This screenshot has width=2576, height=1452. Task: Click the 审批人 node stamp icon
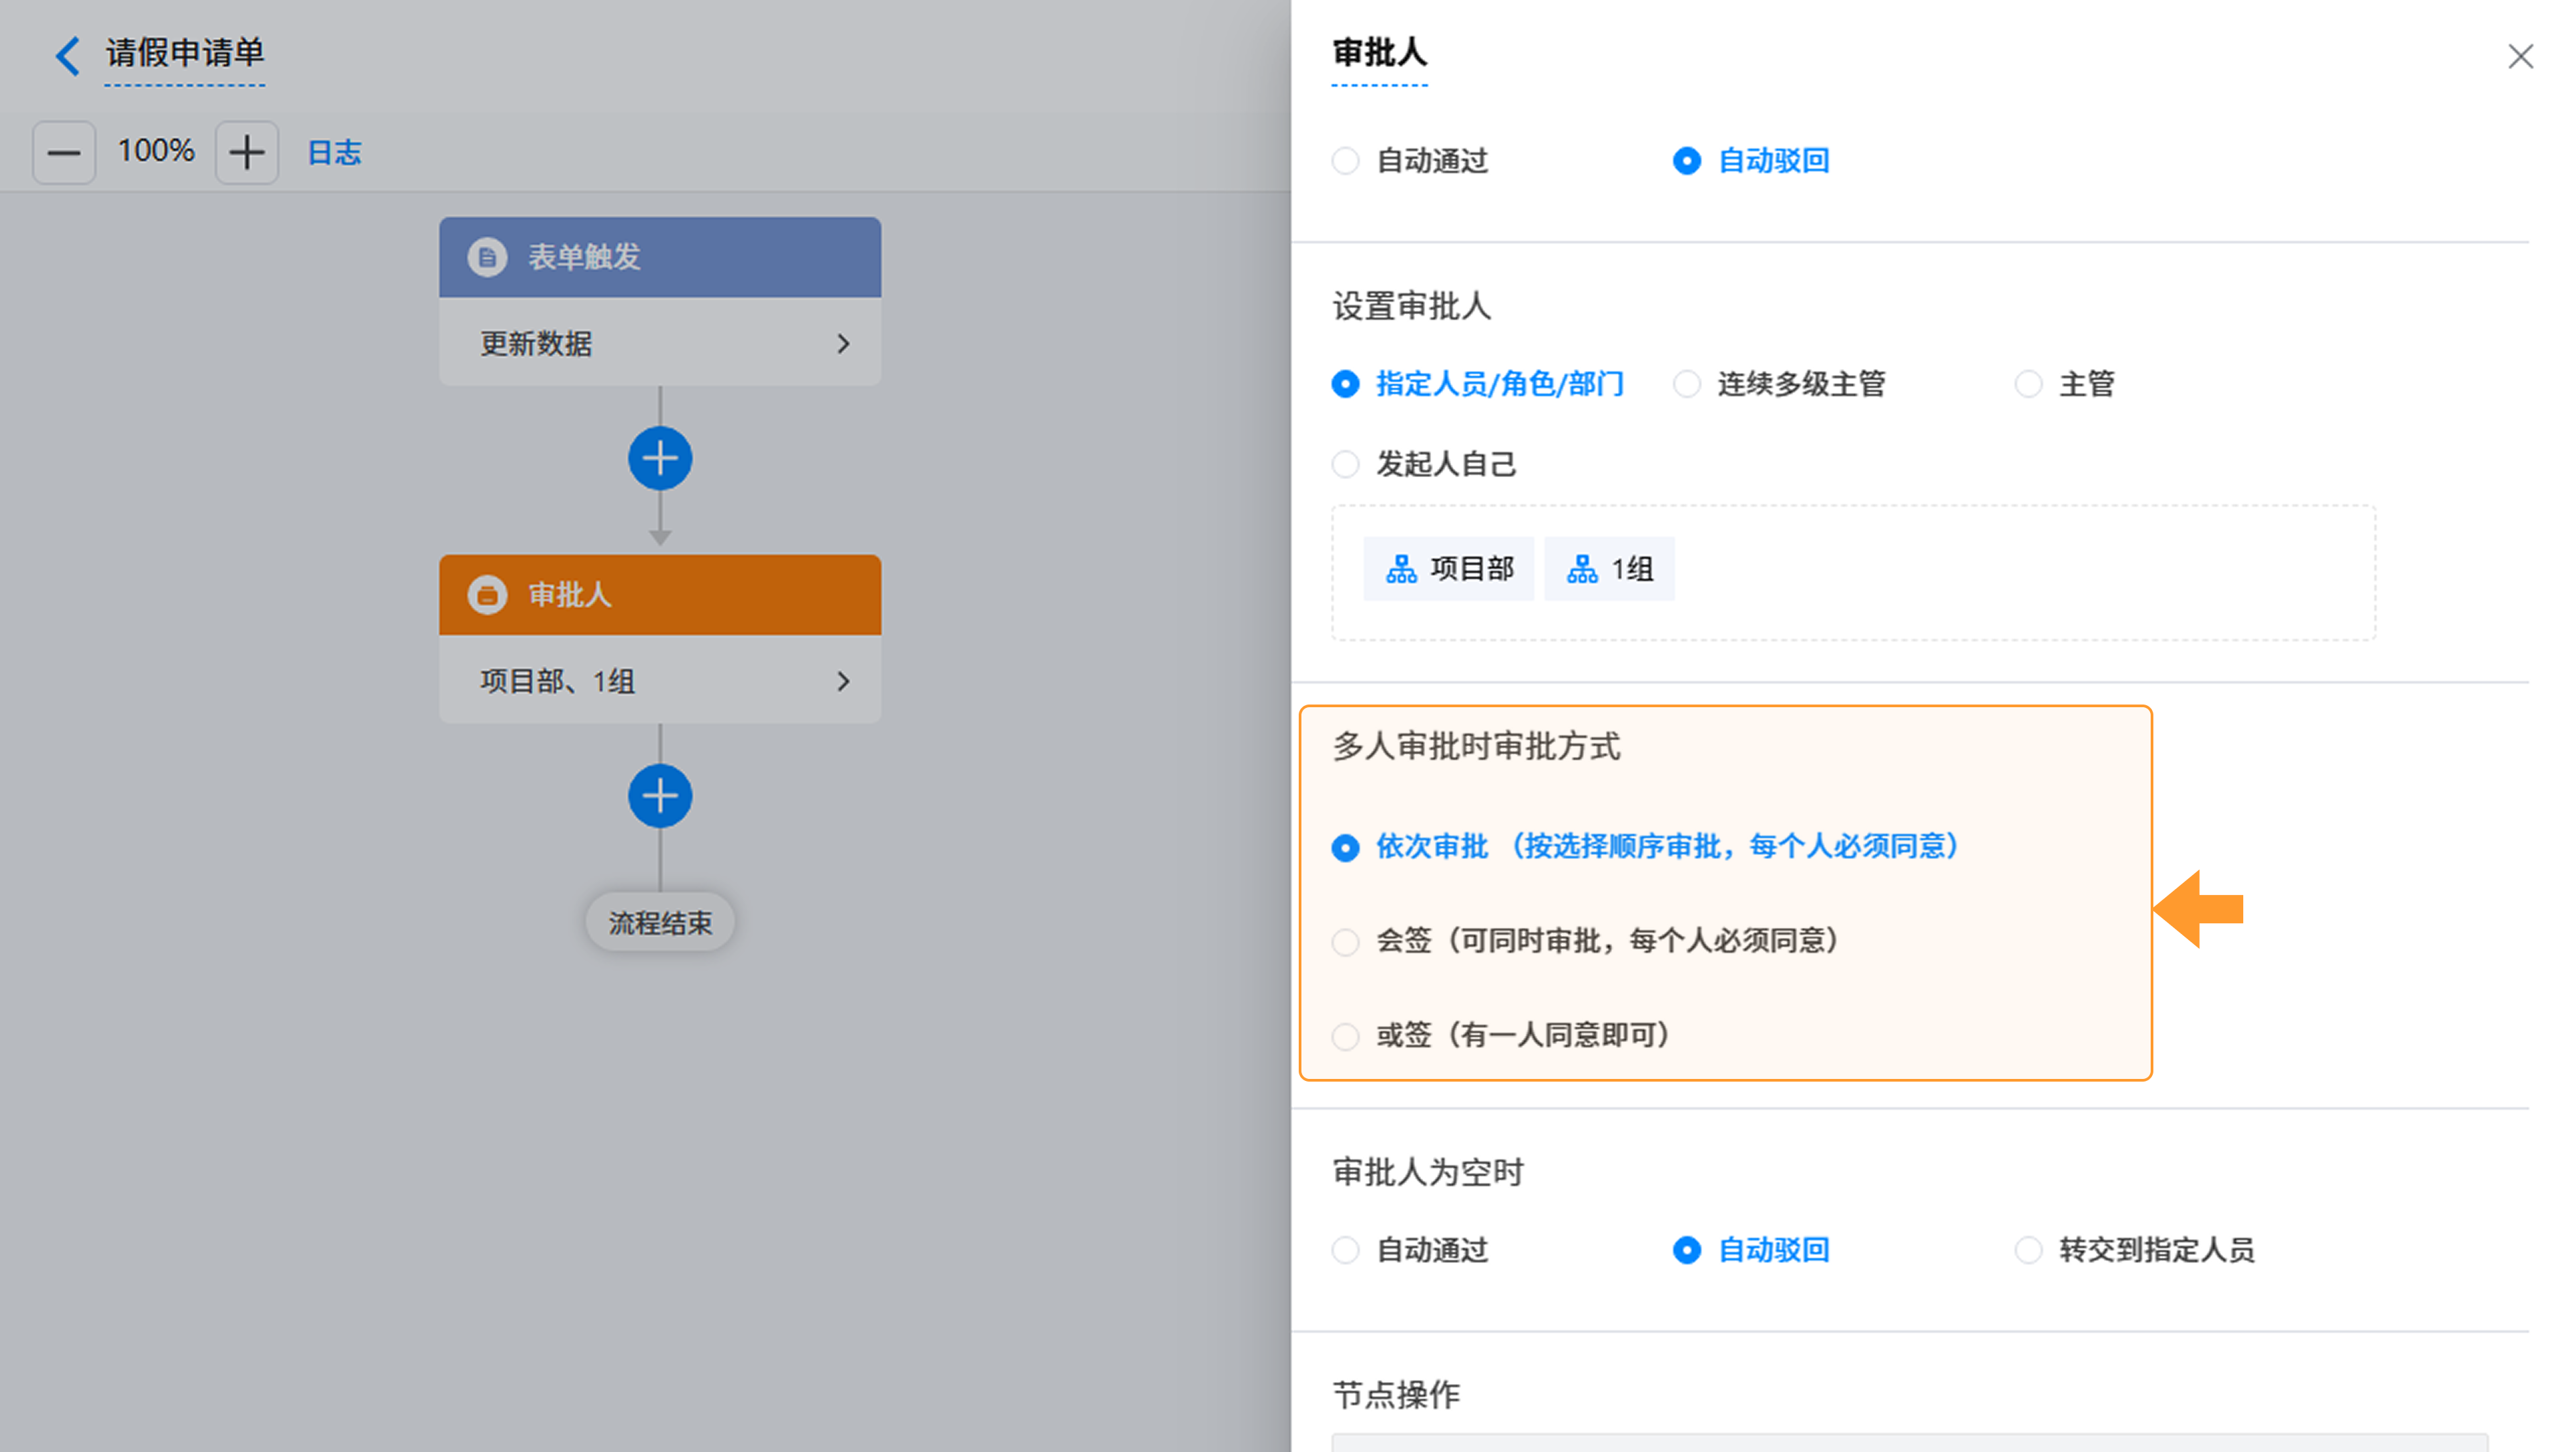[x=487, y=595]
